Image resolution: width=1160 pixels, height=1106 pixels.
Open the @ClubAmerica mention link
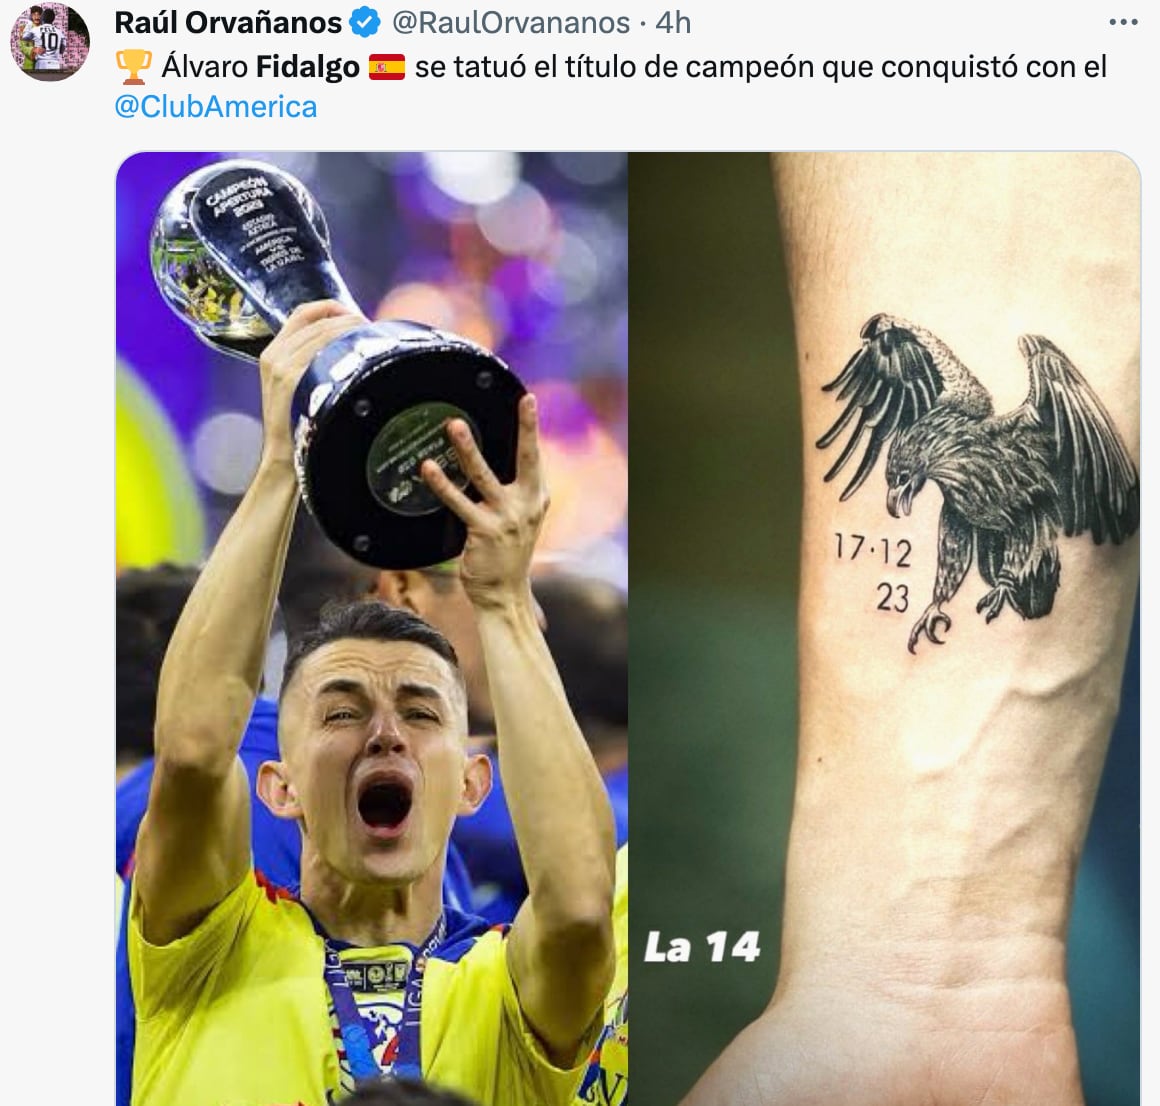click(216, 107)
